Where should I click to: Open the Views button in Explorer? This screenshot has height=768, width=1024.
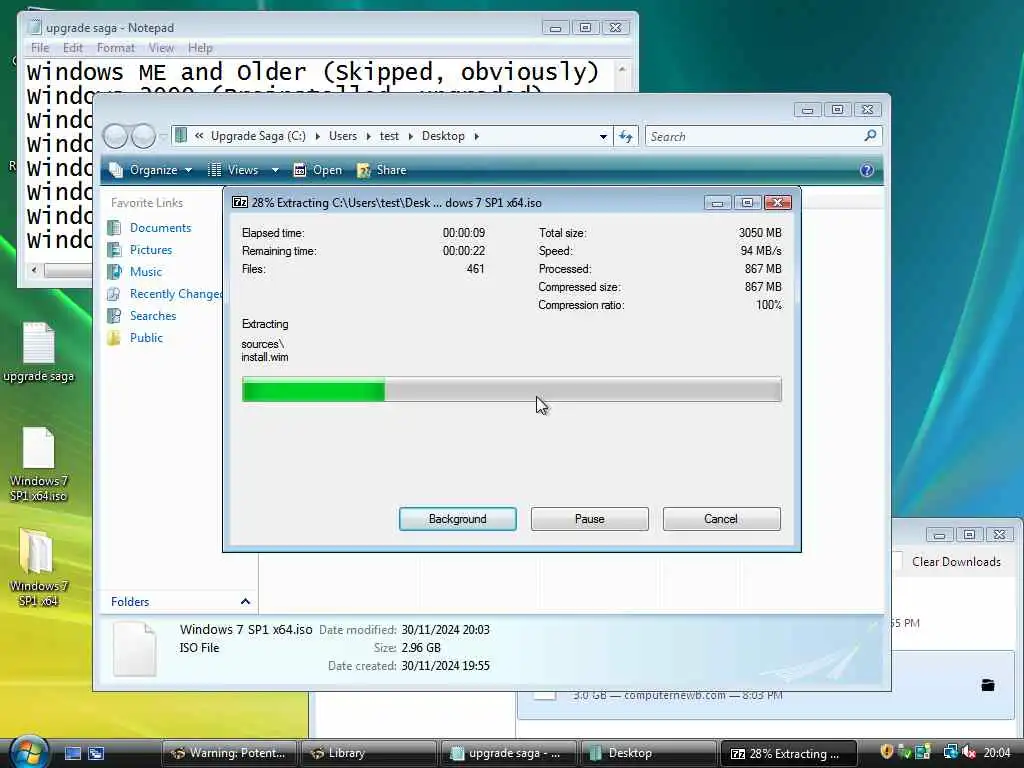(234, 170)
